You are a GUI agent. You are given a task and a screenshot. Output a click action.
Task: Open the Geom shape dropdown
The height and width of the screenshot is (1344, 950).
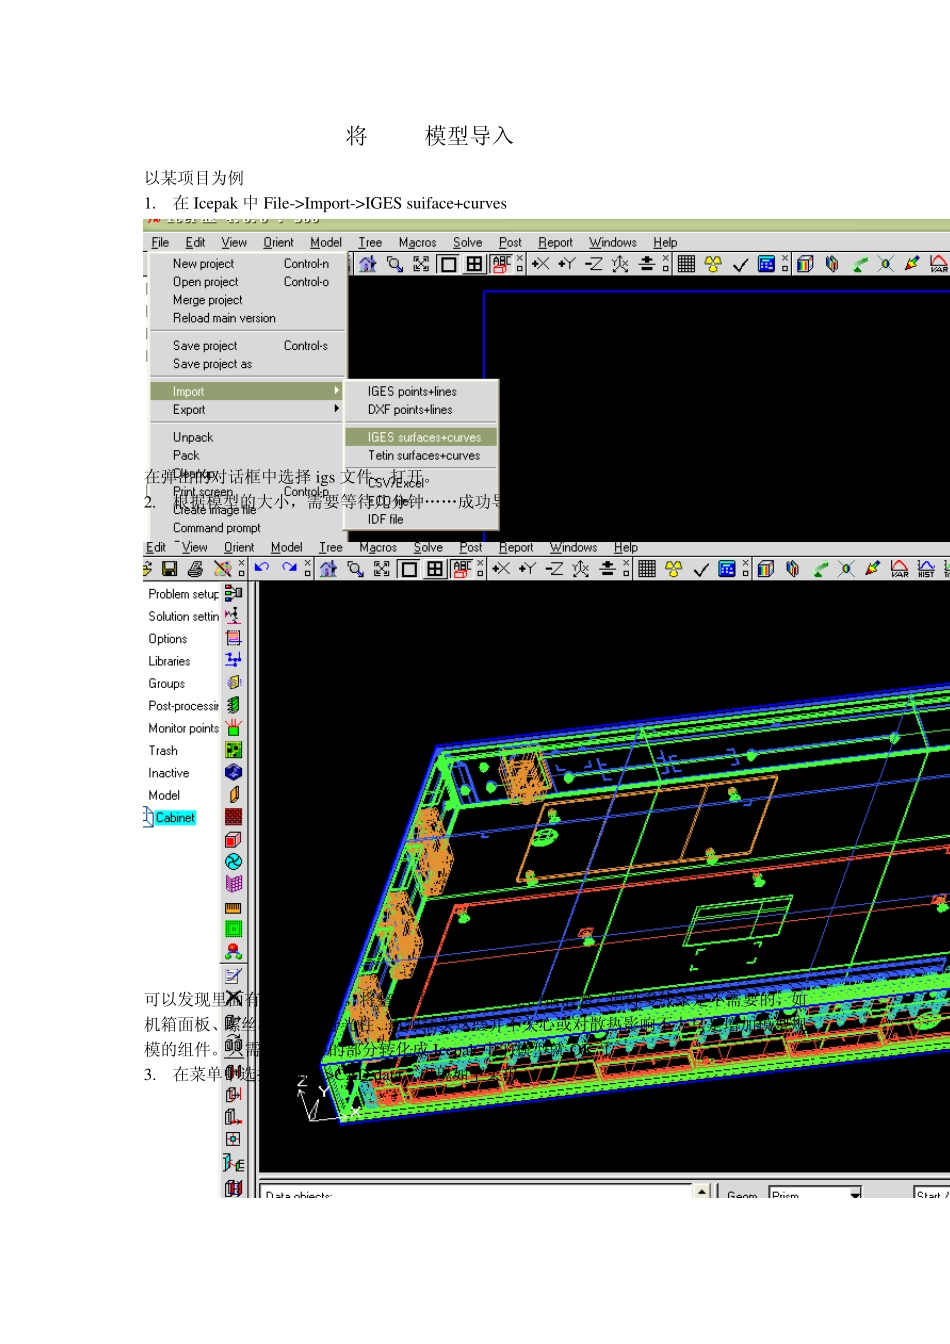coord(855,1194)
